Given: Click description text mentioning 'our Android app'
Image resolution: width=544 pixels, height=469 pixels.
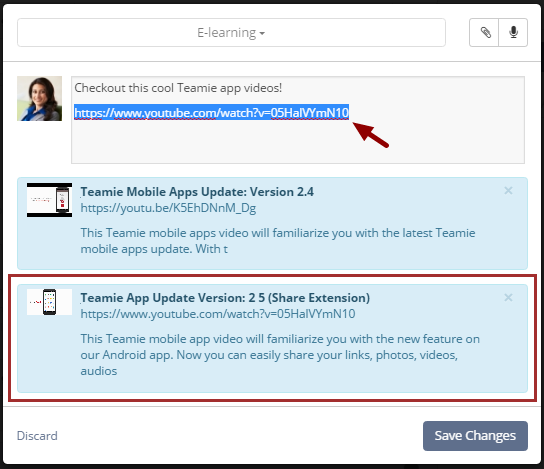Looking at the screenshot, I should click(x=280, y=355).
